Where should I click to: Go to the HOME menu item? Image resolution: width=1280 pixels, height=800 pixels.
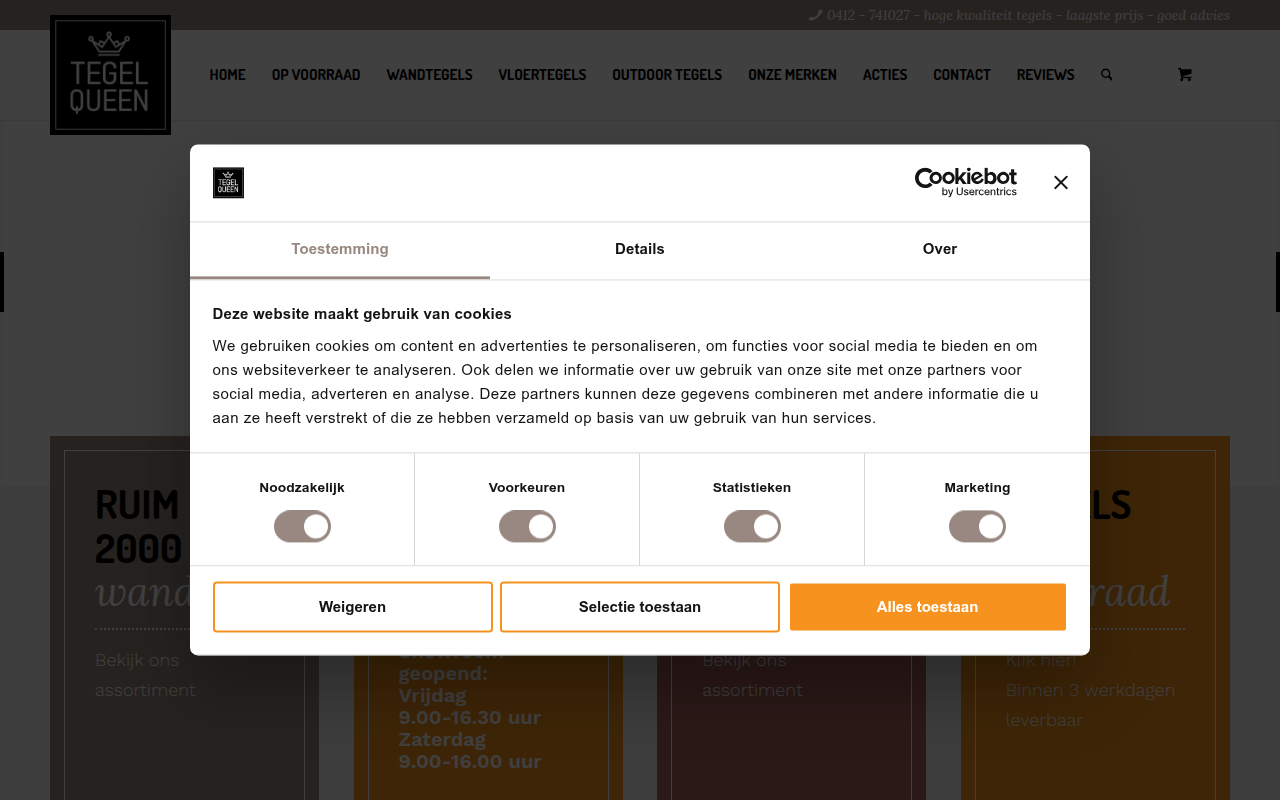click(227, 75)
